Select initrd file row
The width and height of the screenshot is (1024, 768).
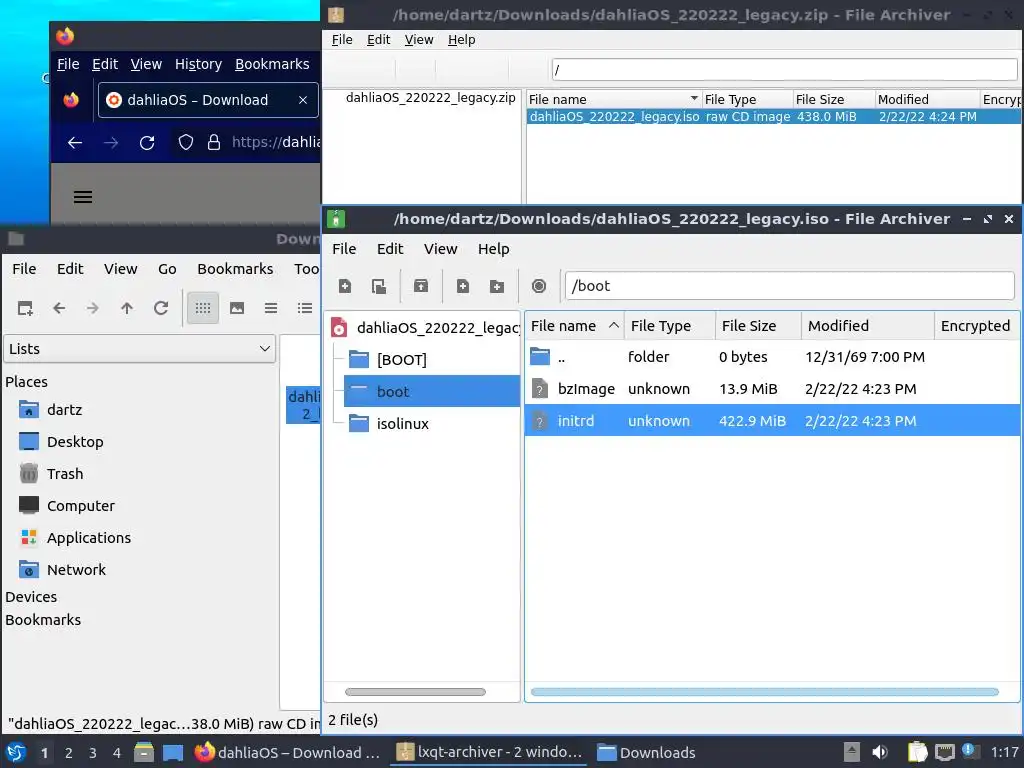[772, 421]
